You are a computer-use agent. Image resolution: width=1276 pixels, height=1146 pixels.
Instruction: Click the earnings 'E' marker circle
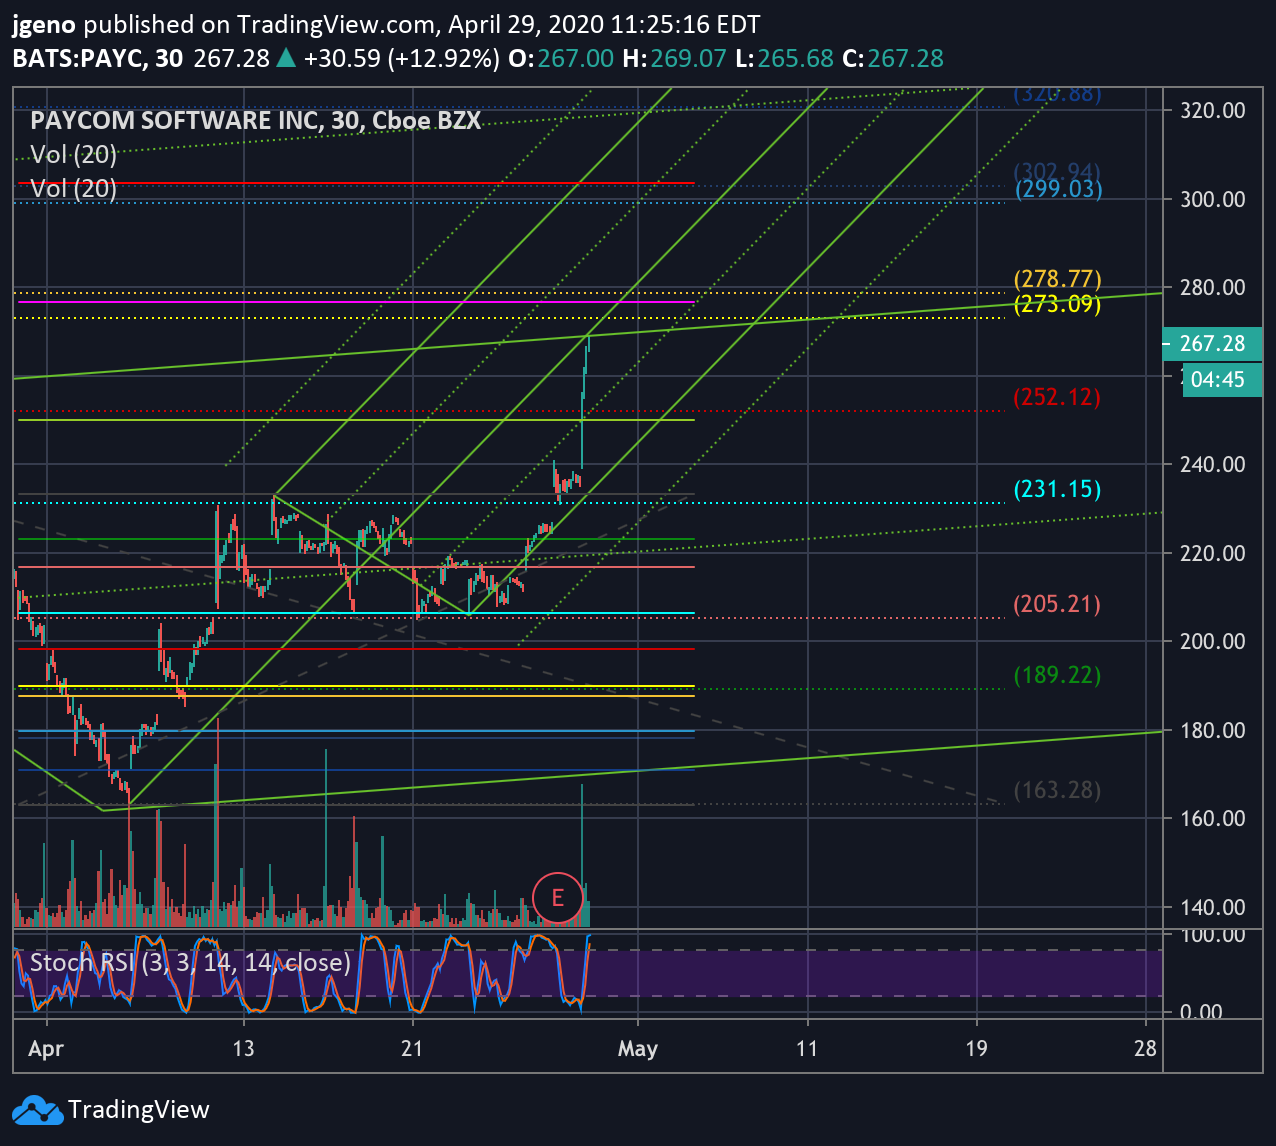click(558, 897)
